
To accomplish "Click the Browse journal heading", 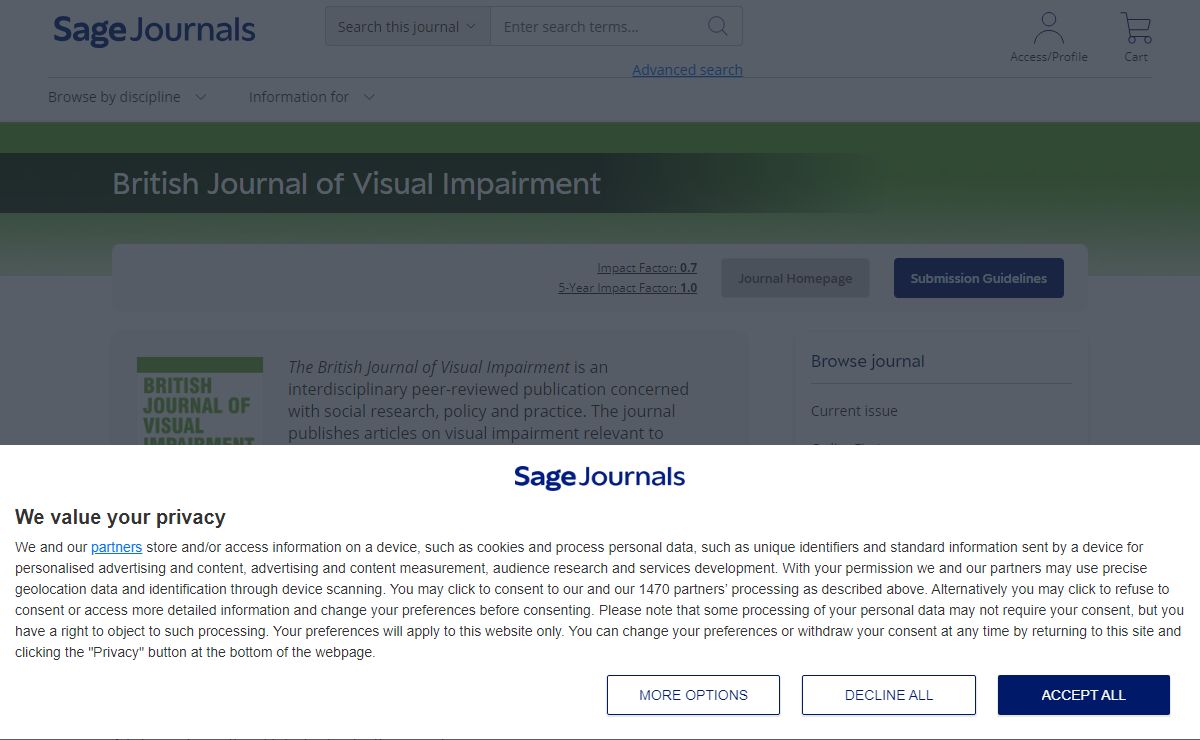I will pyautogui.click(x=867, y=361).
